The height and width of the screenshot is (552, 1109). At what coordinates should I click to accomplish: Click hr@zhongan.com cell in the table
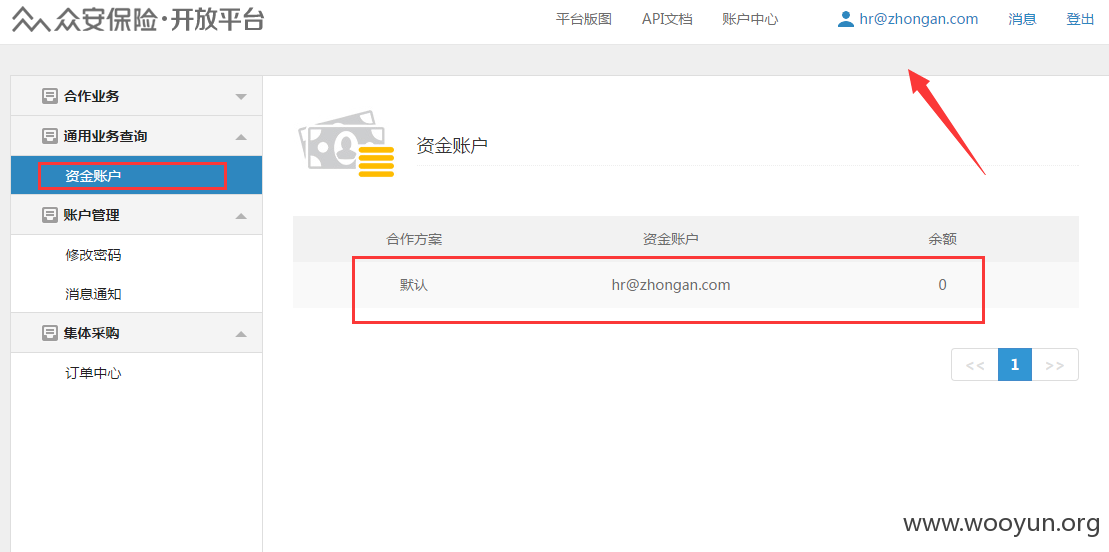coord(671,285)
